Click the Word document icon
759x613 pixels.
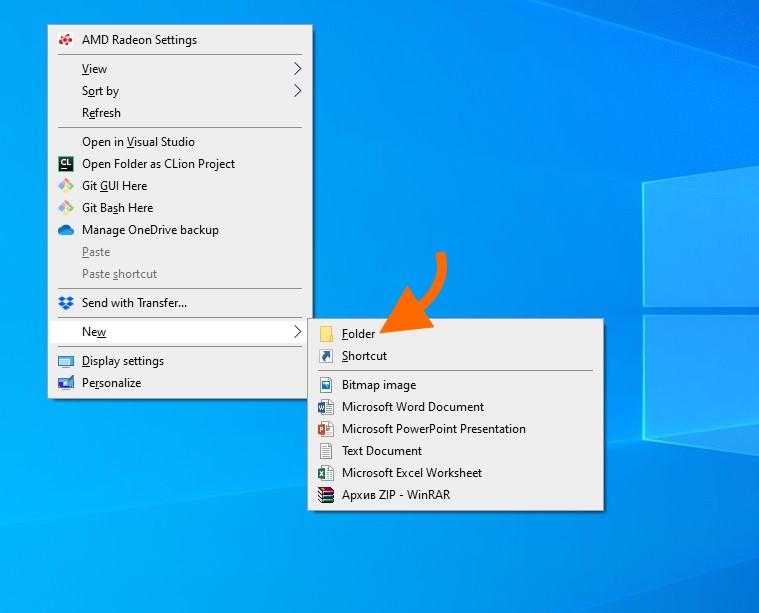click(x=325, y=407)
